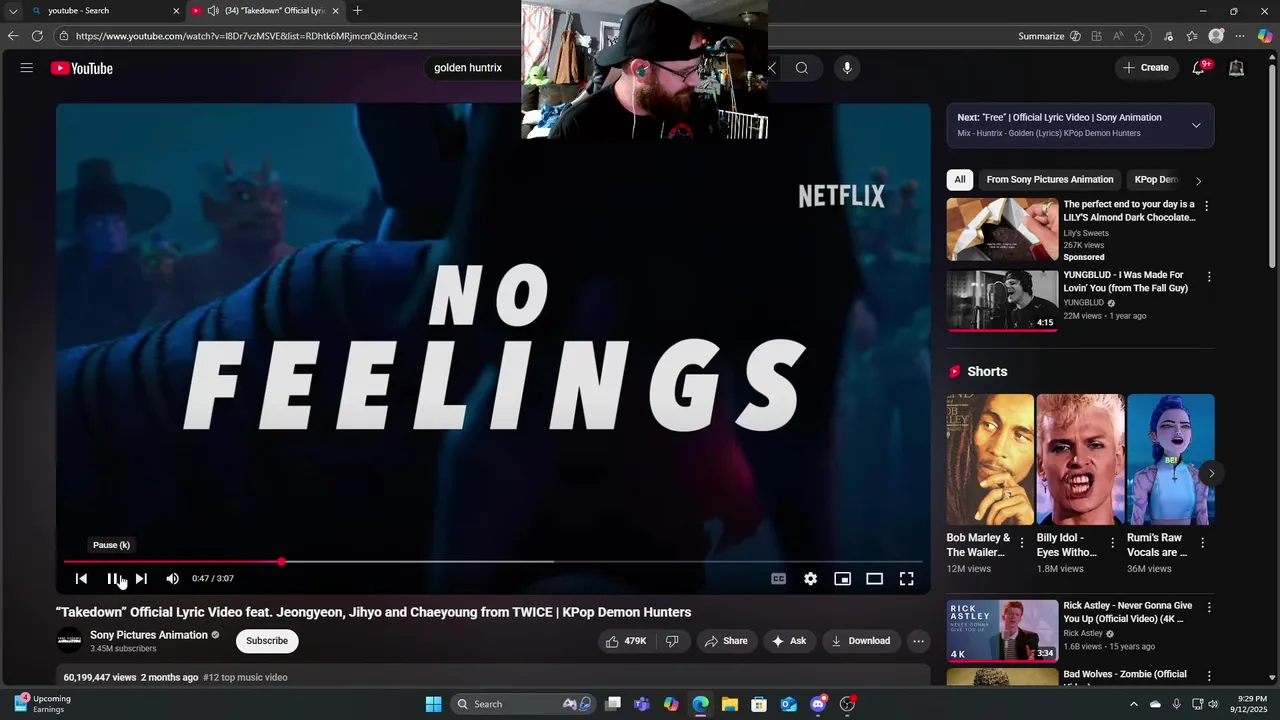Viewport: 1280px width, 720px height.
Task: Click the red playhead scrubber dot
Action: (x=282, y=562)
